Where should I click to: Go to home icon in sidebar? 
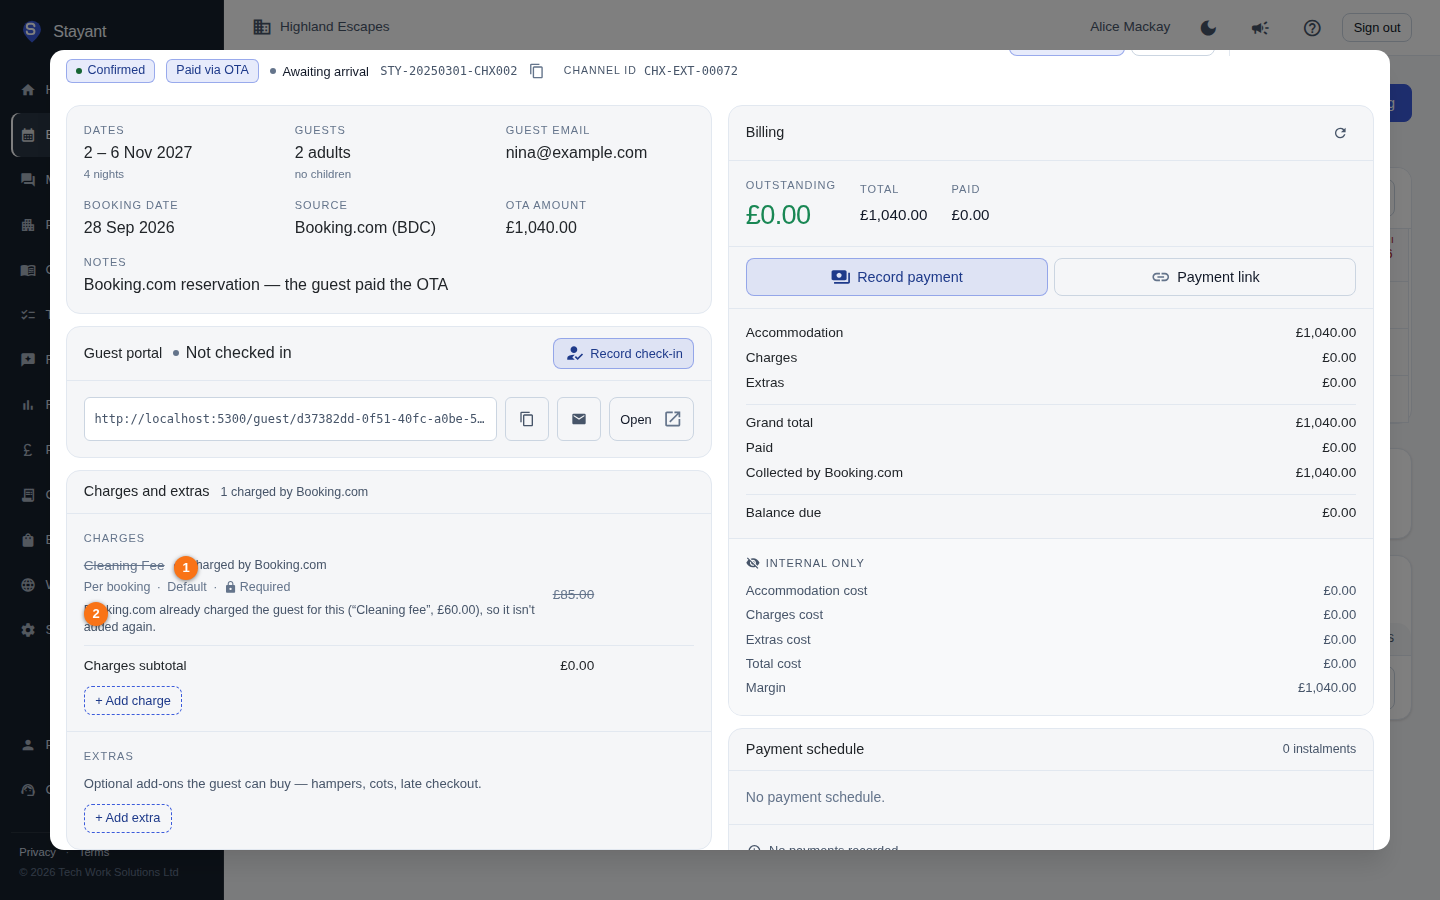(x=28, y=90)
